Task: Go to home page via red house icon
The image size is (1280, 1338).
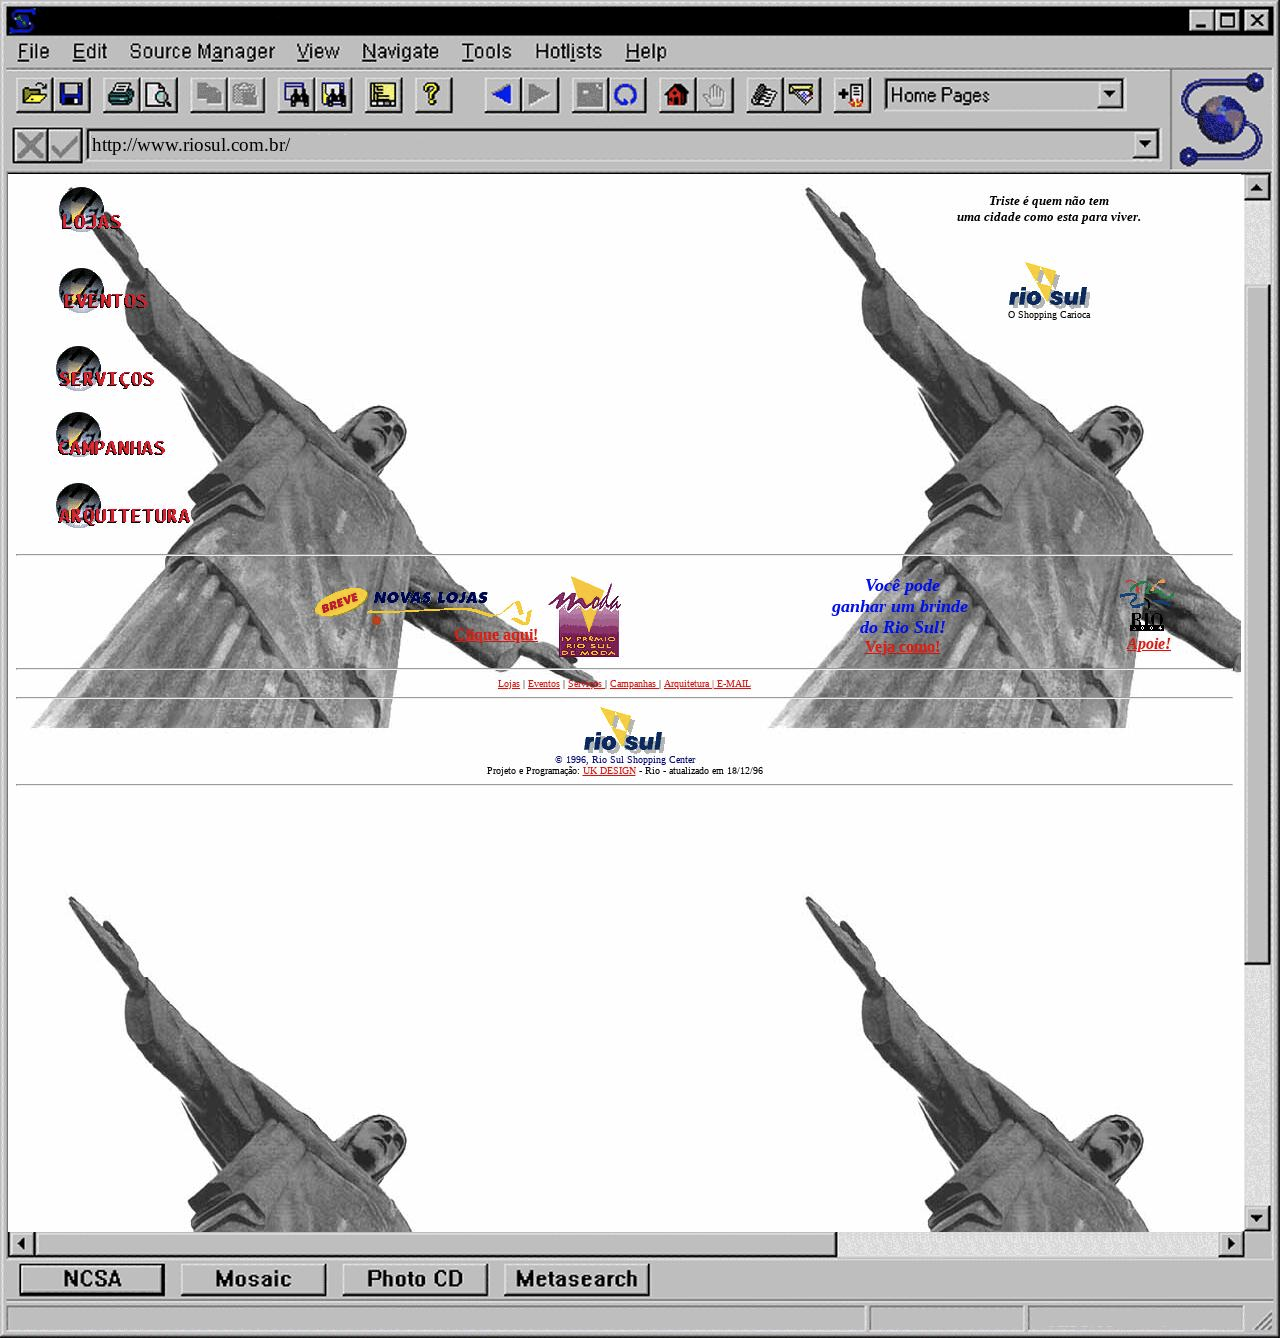Action: [677, 95]
